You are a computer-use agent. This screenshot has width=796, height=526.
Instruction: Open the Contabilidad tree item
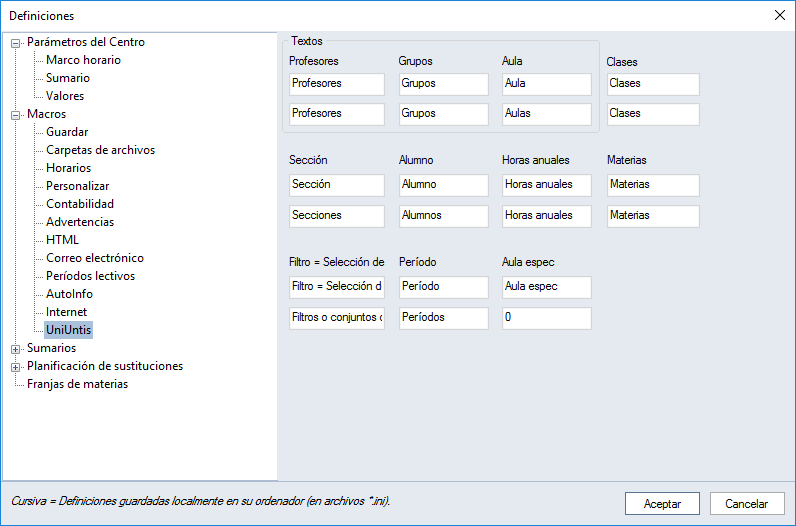pos(80,204)
